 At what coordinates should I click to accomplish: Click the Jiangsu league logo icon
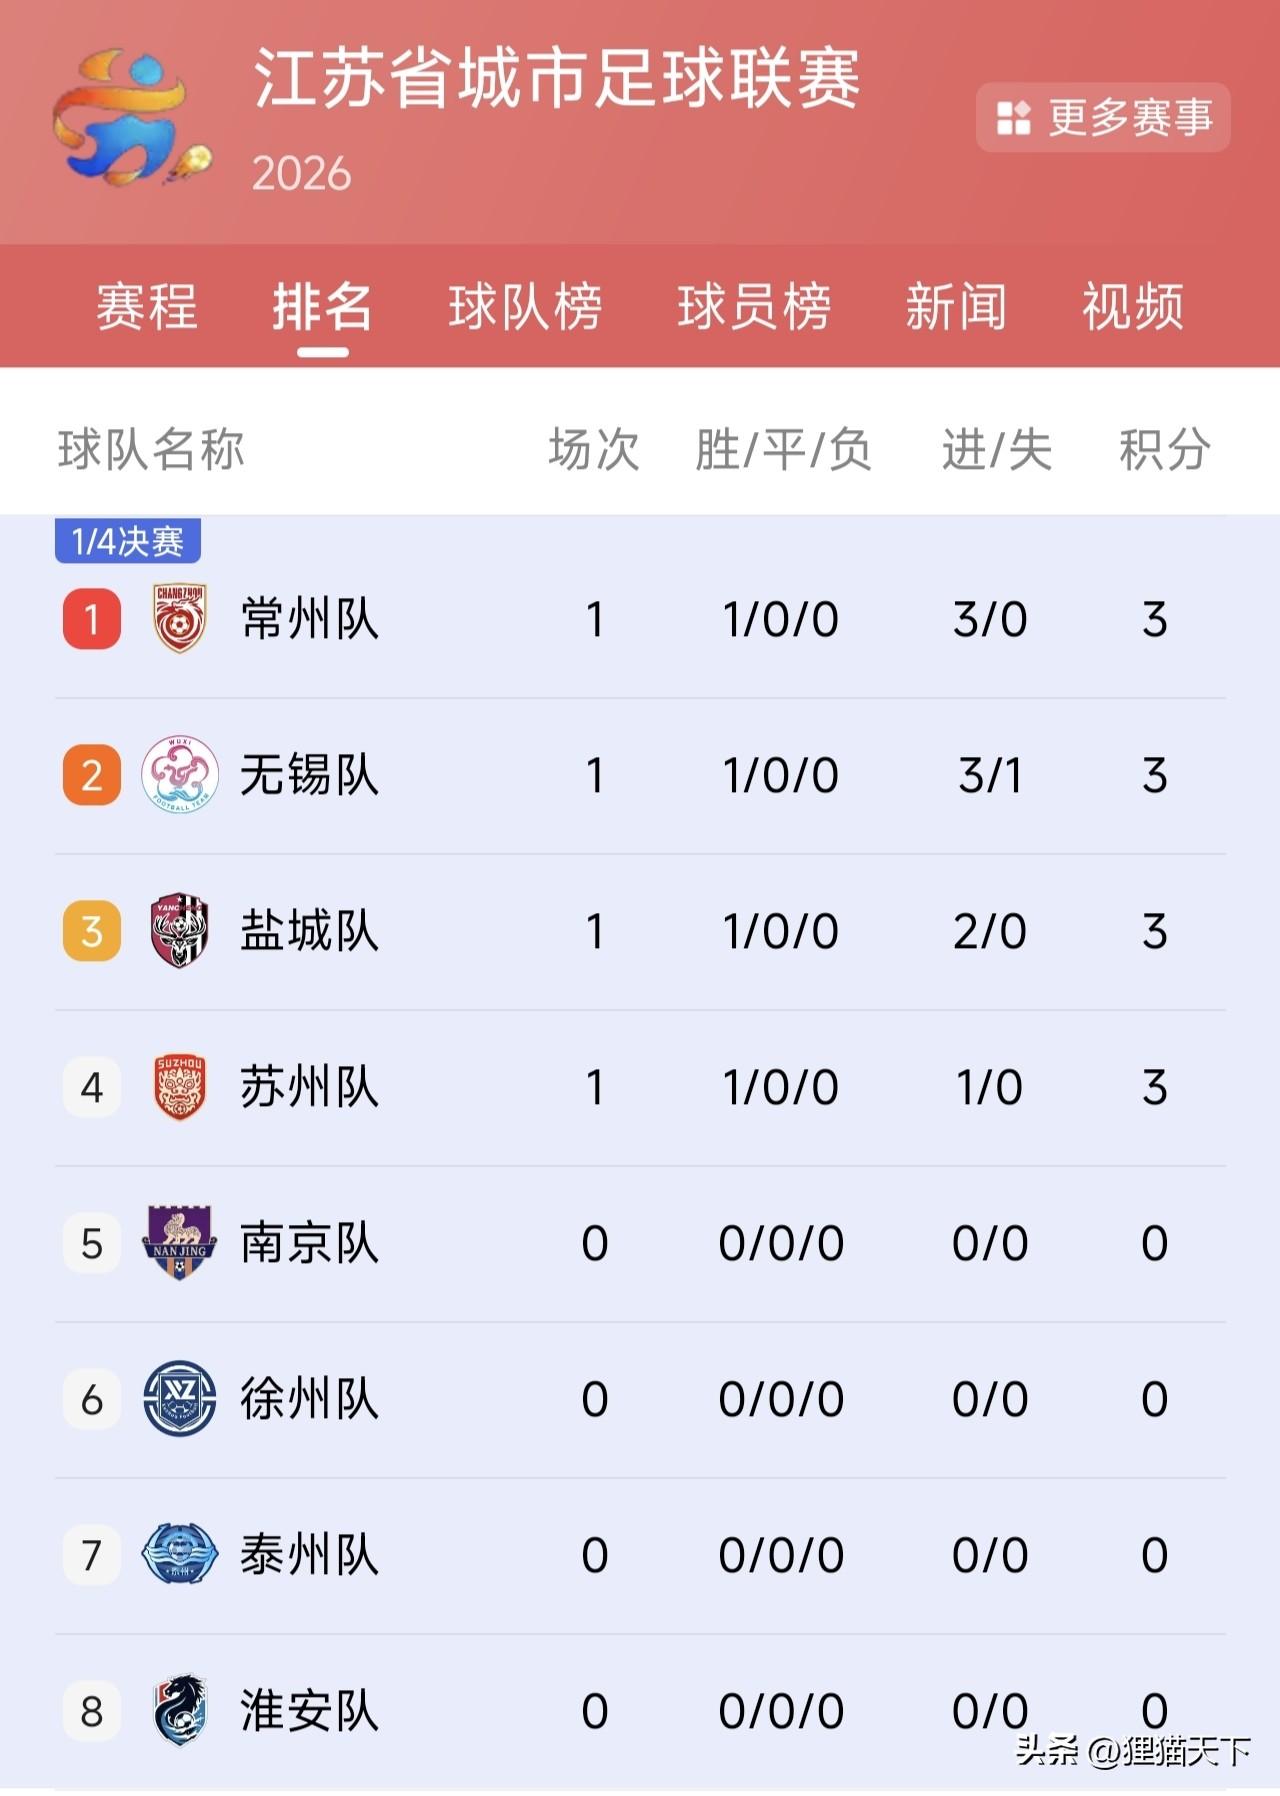tap(132, 118)
